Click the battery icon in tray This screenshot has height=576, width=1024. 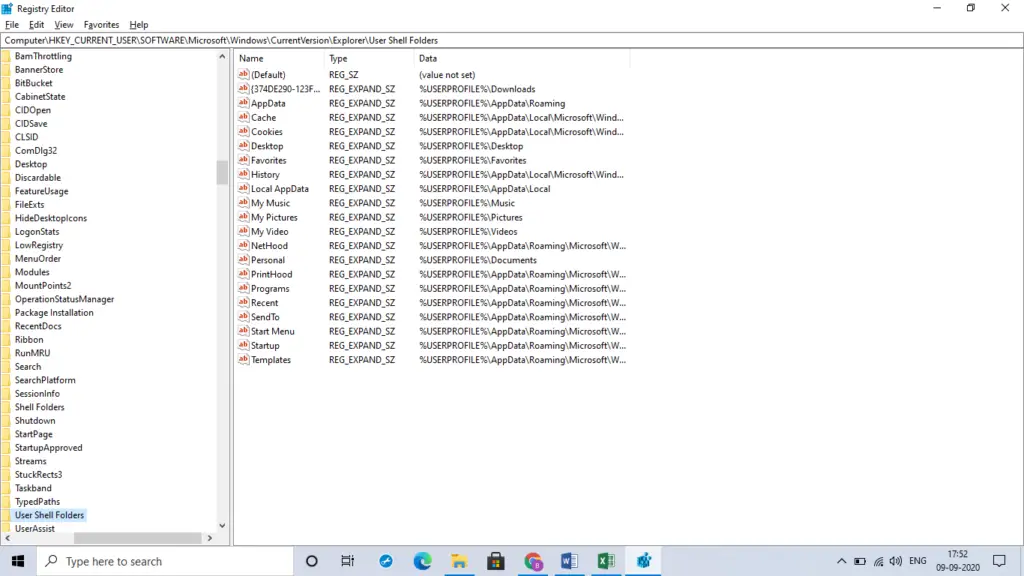pyautogui.click(x=859, y=562)
